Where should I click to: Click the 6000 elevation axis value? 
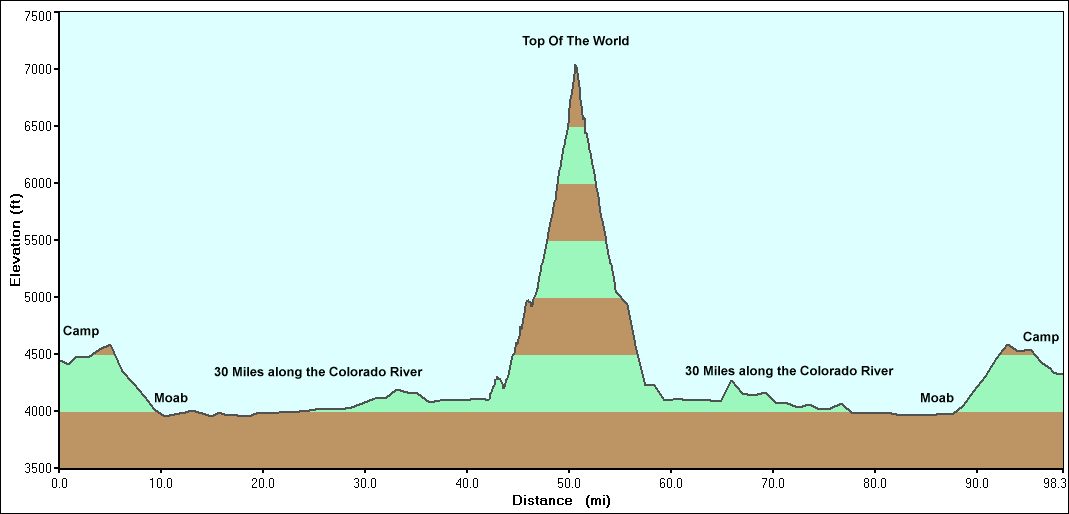[38, 183]
